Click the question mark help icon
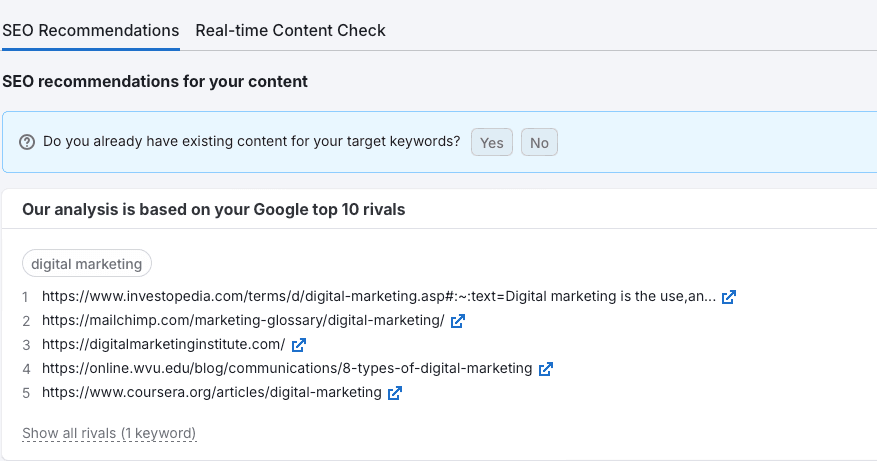877x461 pixels. pyautogui.click(x=27, y=142)
